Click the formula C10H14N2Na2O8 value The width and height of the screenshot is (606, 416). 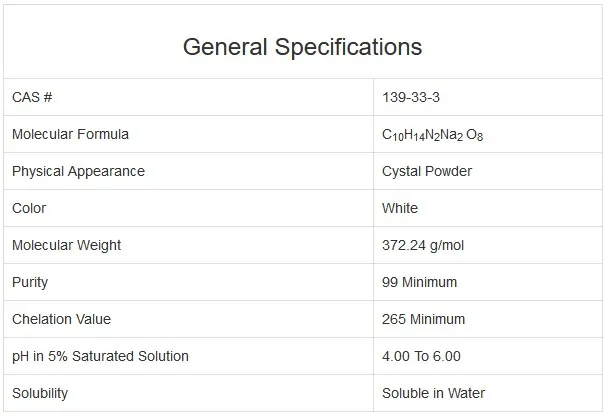(434, 135)
